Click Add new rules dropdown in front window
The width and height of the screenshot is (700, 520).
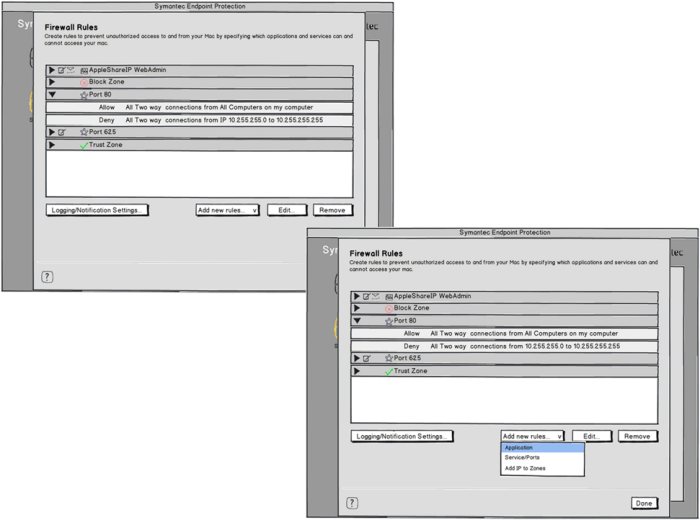coord(533,437)
